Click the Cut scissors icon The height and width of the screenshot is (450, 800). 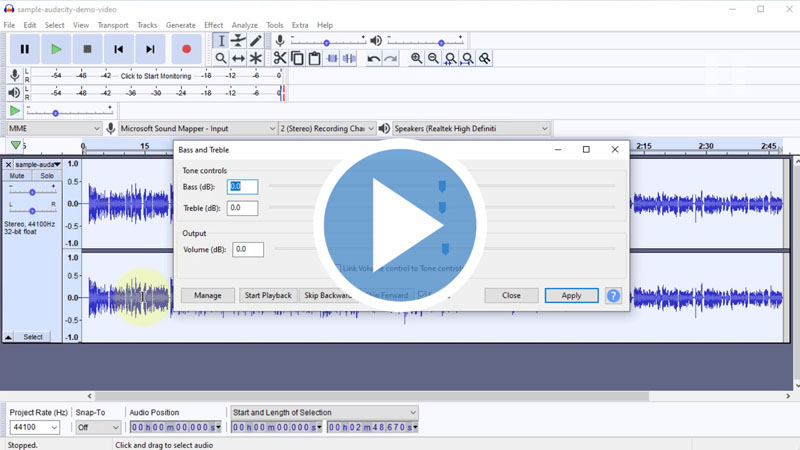(x=280, y=59)
